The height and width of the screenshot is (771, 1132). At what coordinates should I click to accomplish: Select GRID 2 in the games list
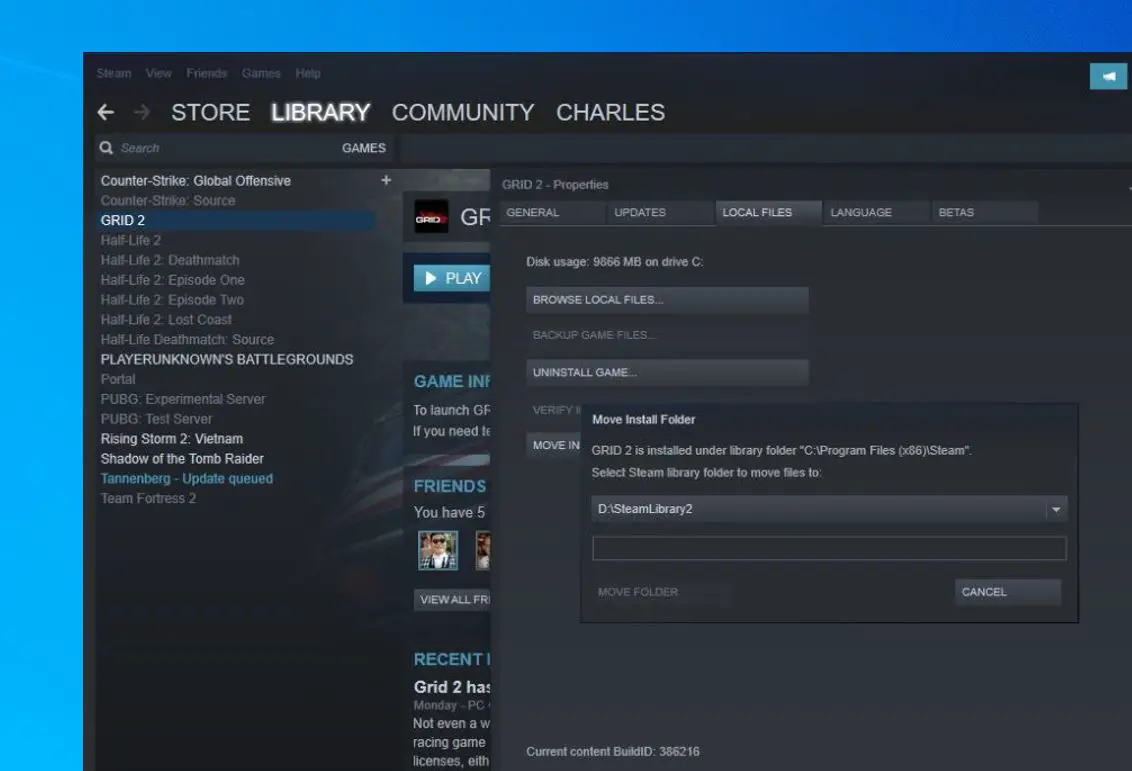tap(235, 220)
